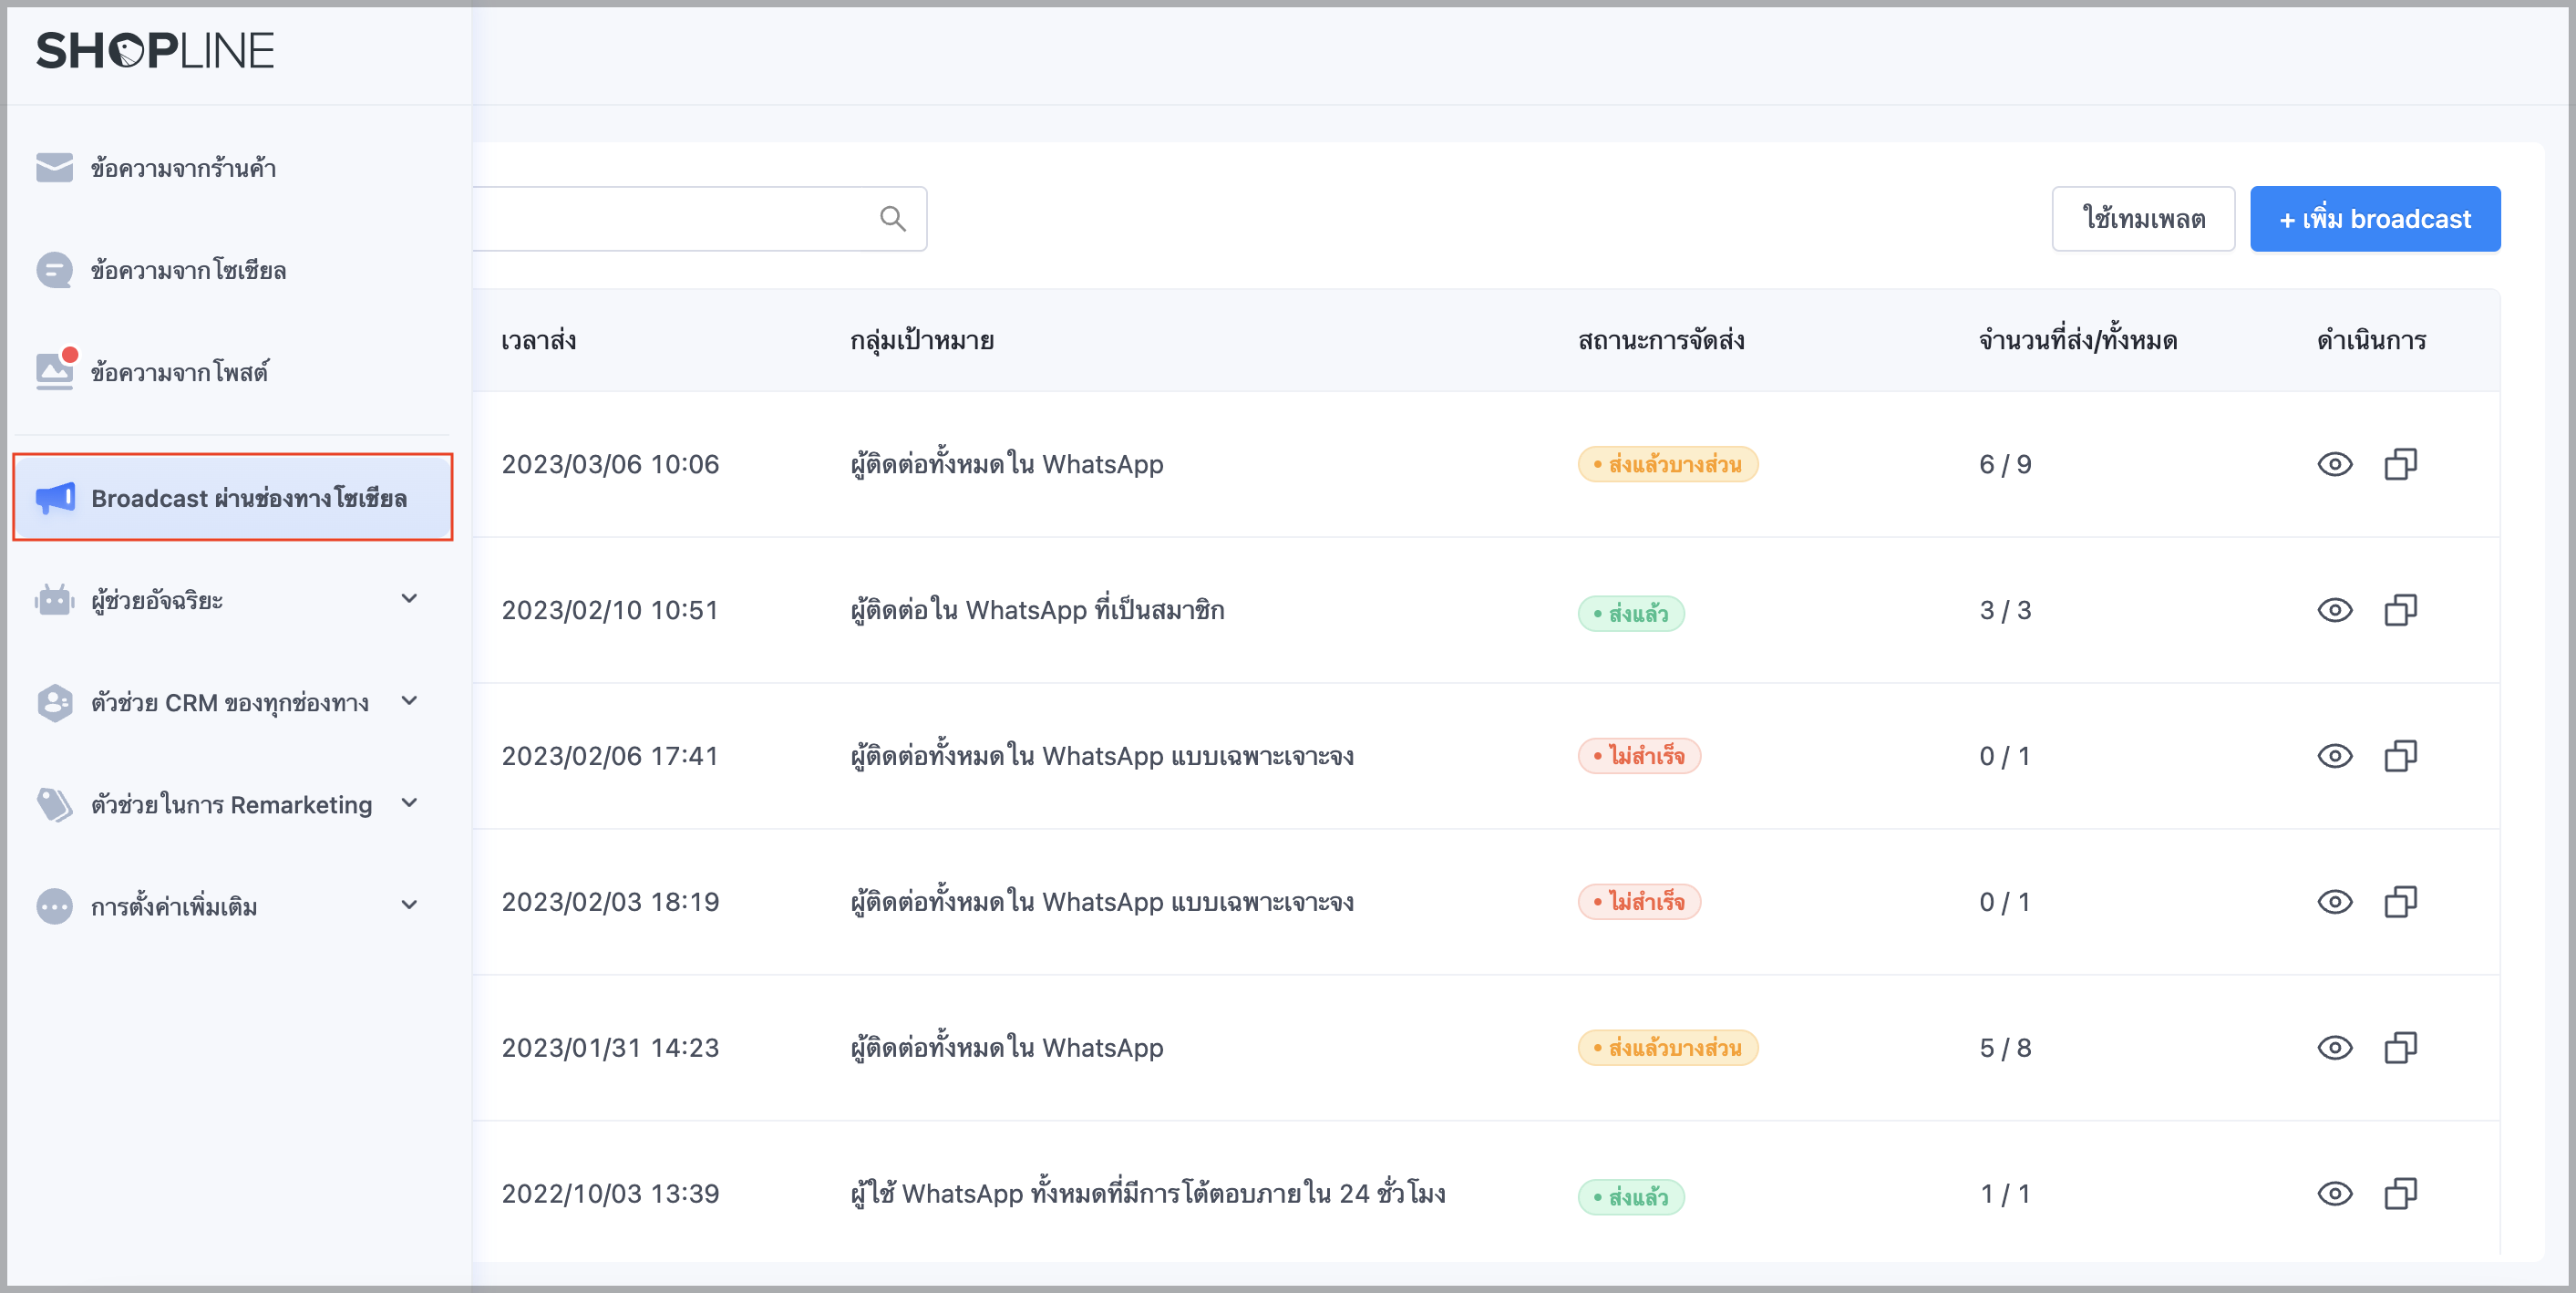Image resolution: width=2576 pixels, height=1293 pixels.
Task: Open ผู้ช่วยอัจฉริยะ menu item
Action: click(232, 600)
